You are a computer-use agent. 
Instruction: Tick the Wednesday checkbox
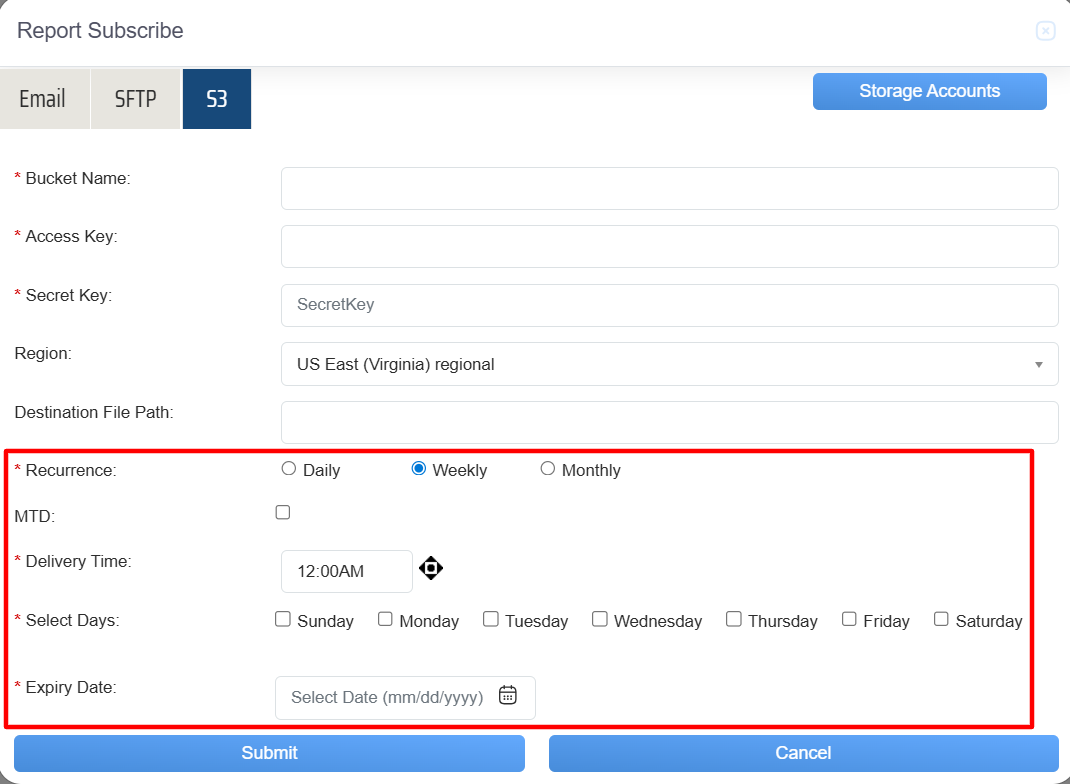[x=600, y=620]
